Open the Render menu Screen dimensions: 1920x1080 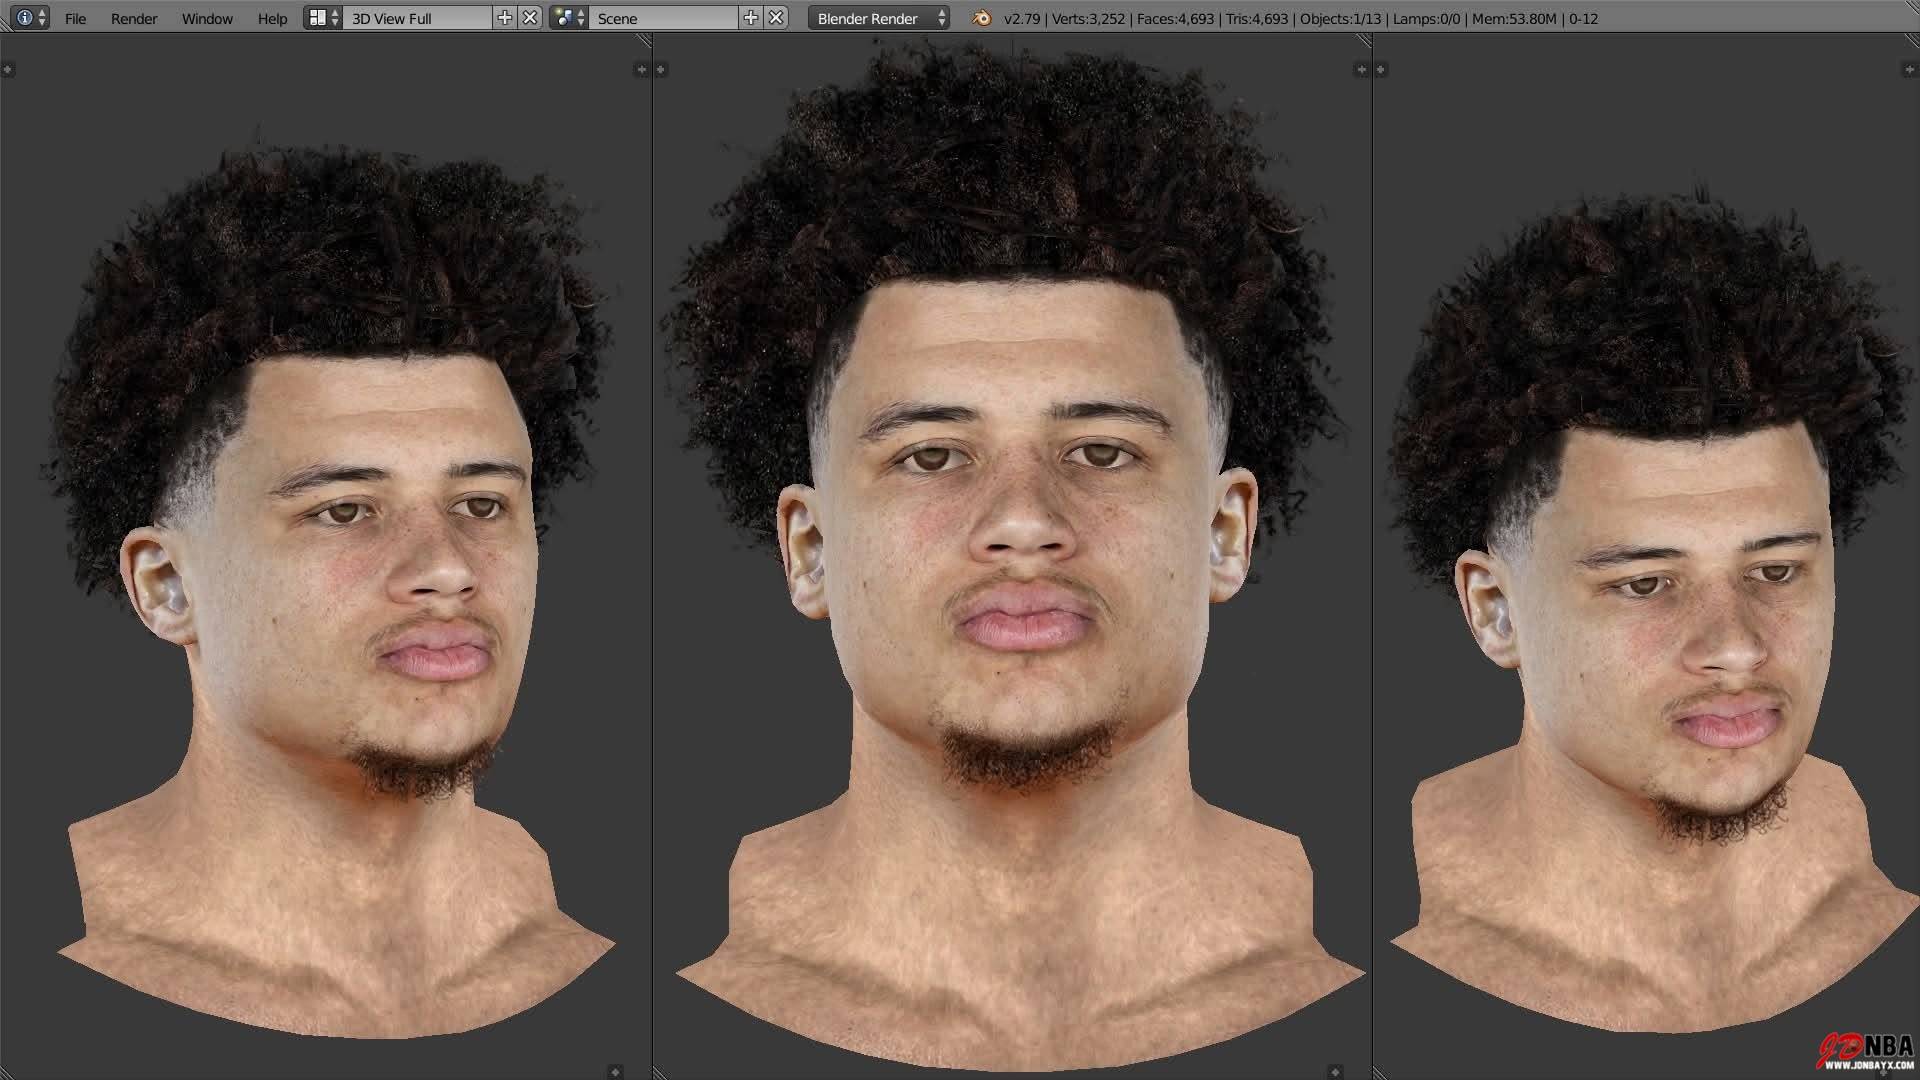[x=134, y=18]
